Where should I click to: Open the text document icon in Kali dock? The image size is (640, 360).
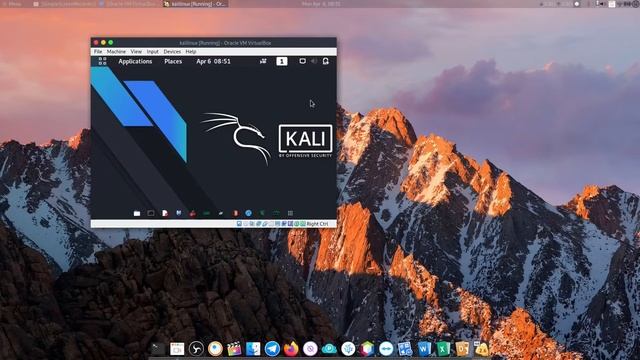point(165,213)
